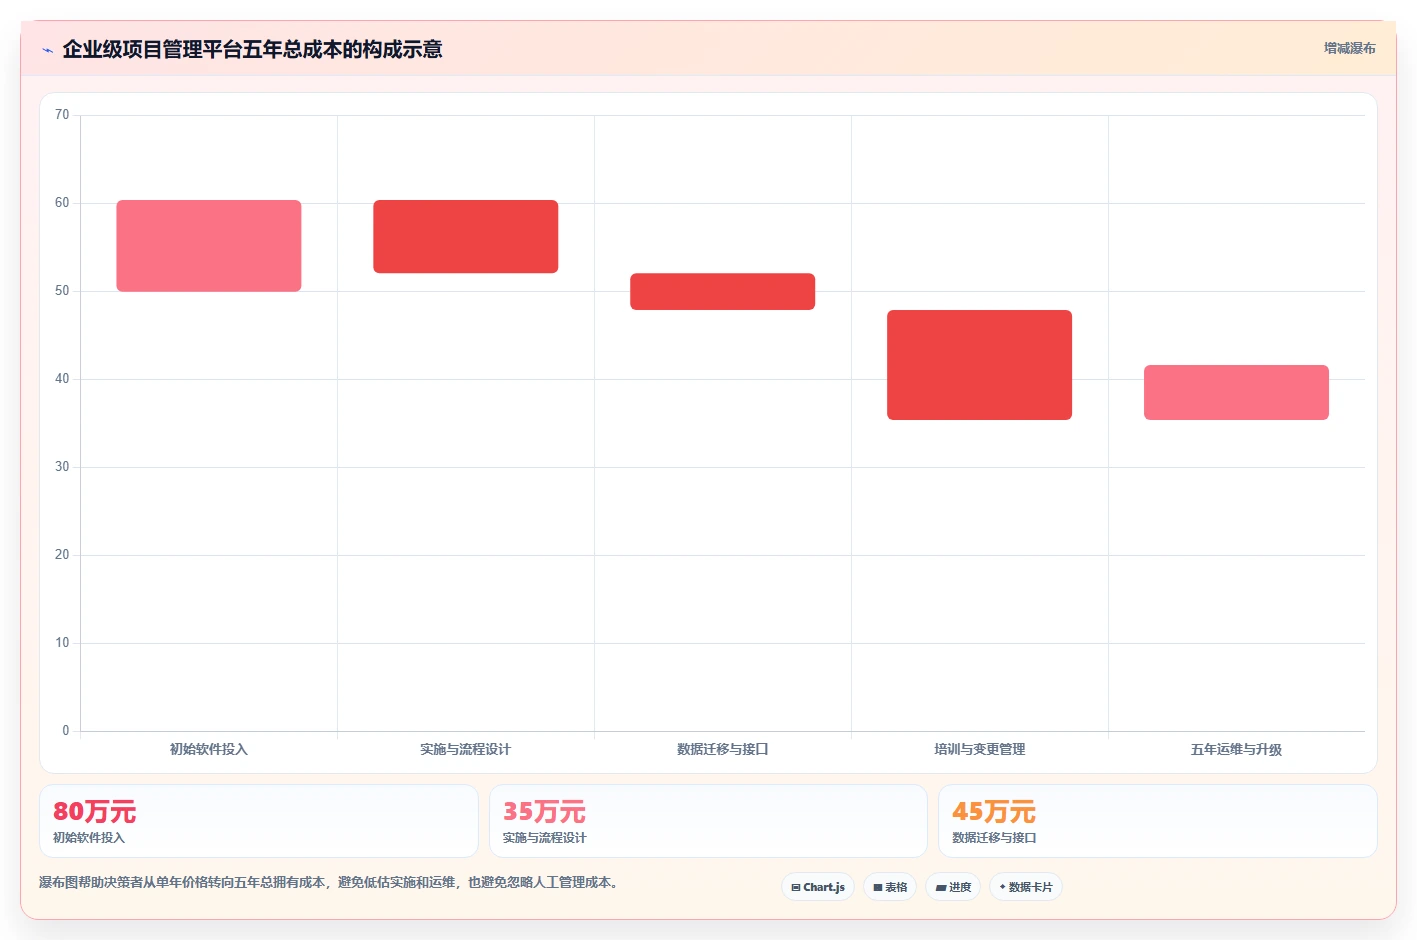Click the Chart.js tag pill
Viewport: 1417px width, 940px height.
tap(818, 887)
